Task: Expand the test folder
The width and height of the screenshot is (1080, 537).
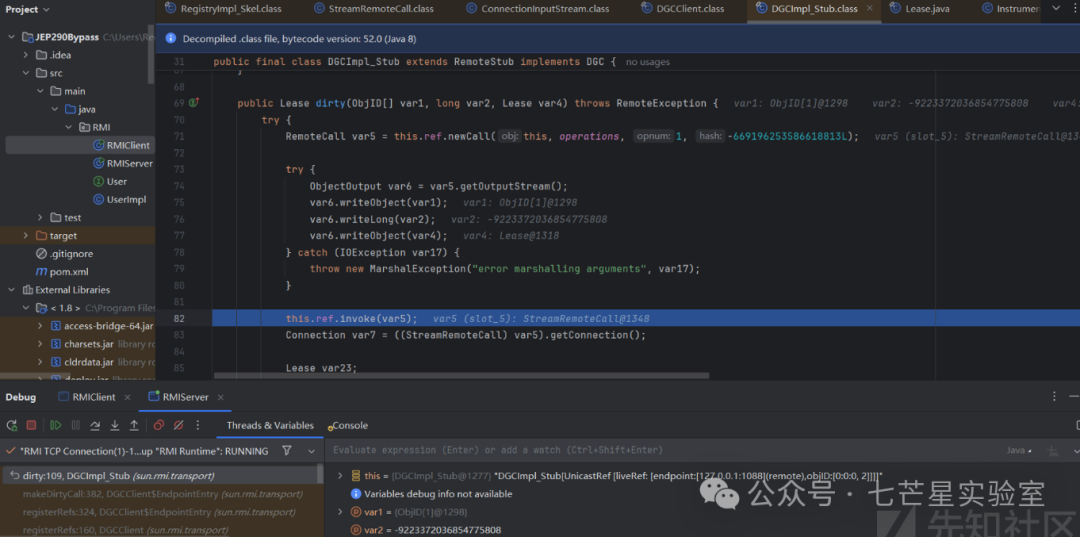Action: pos(41,218)
